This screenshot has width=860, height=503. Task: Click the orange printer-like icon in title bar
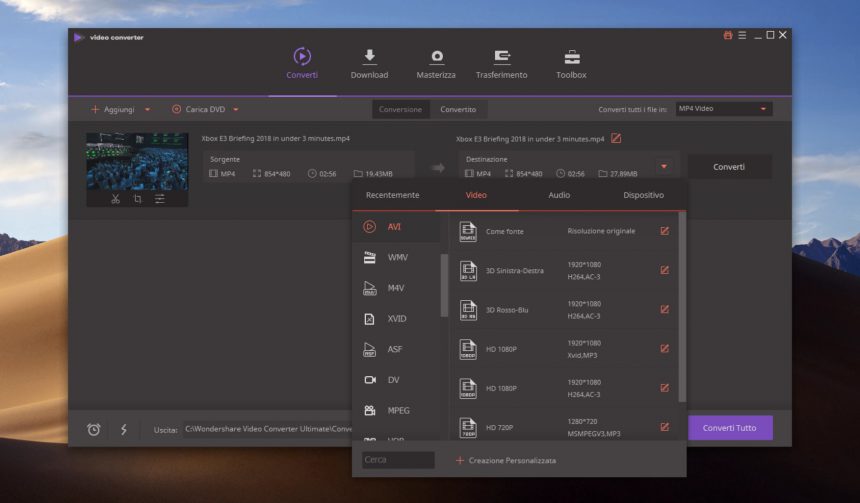728,35
